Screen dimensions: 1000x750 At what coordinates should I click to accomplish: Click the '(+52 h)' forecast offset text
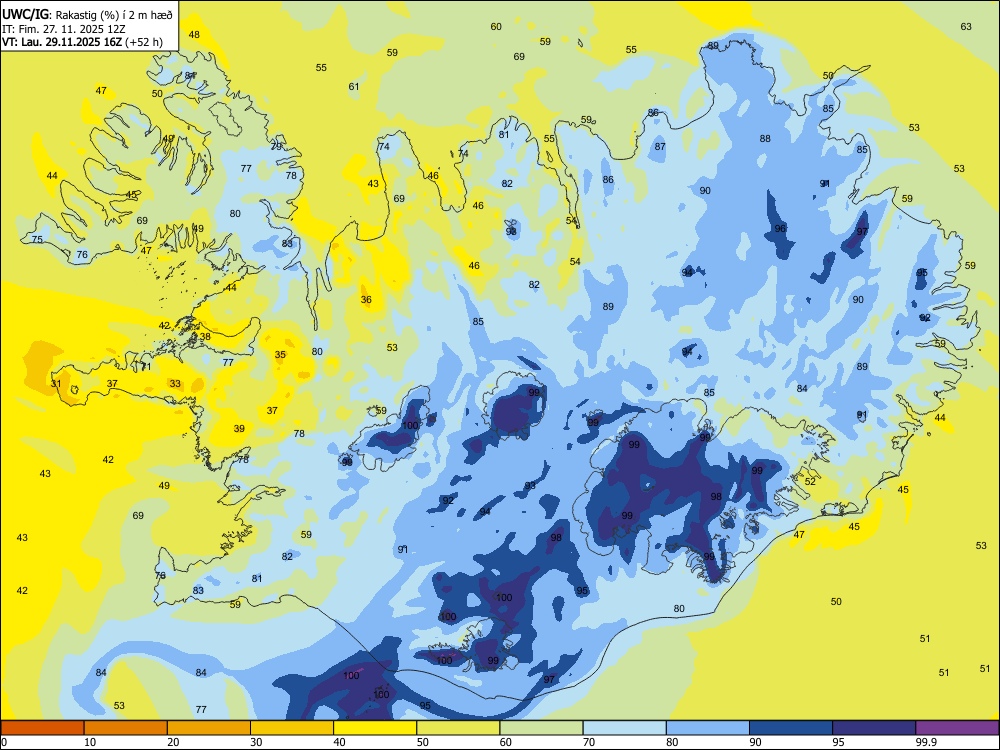pyautogui.click(x=144, y=43)
